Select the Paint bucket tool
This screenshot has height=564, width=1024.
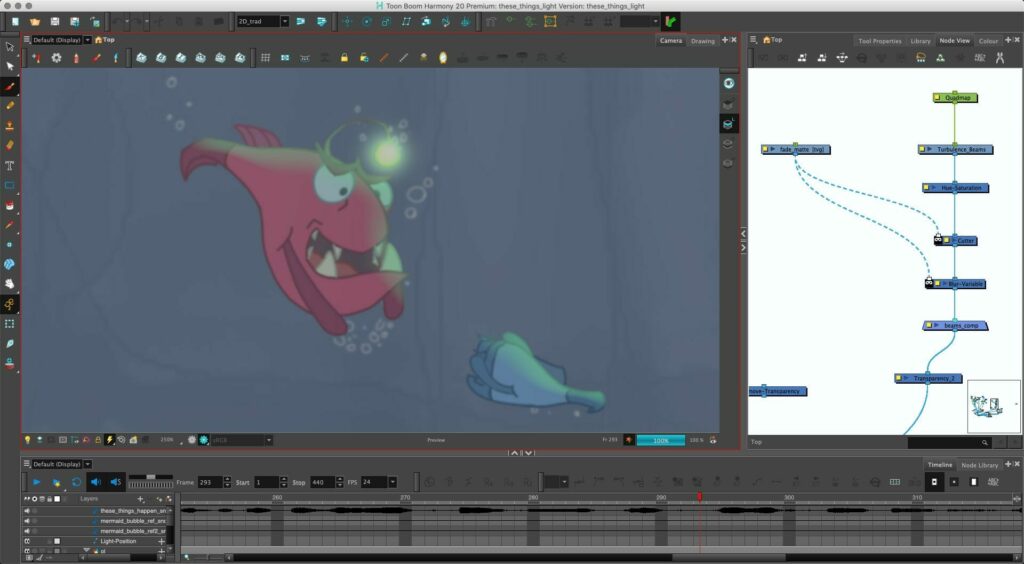tap(9, 205)
